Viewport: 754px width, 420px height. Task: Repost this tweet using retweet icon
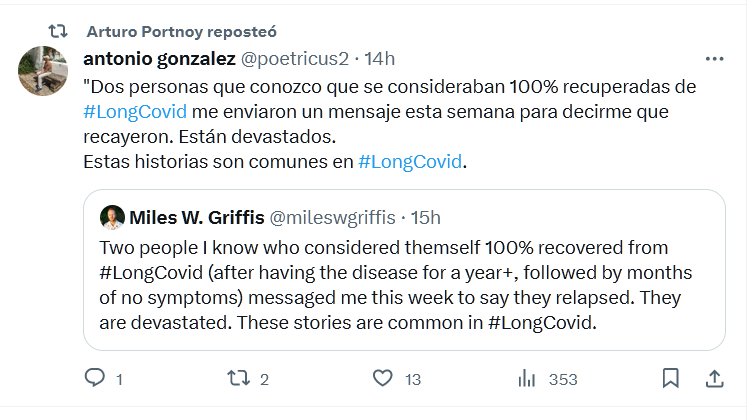pos(239,379)
